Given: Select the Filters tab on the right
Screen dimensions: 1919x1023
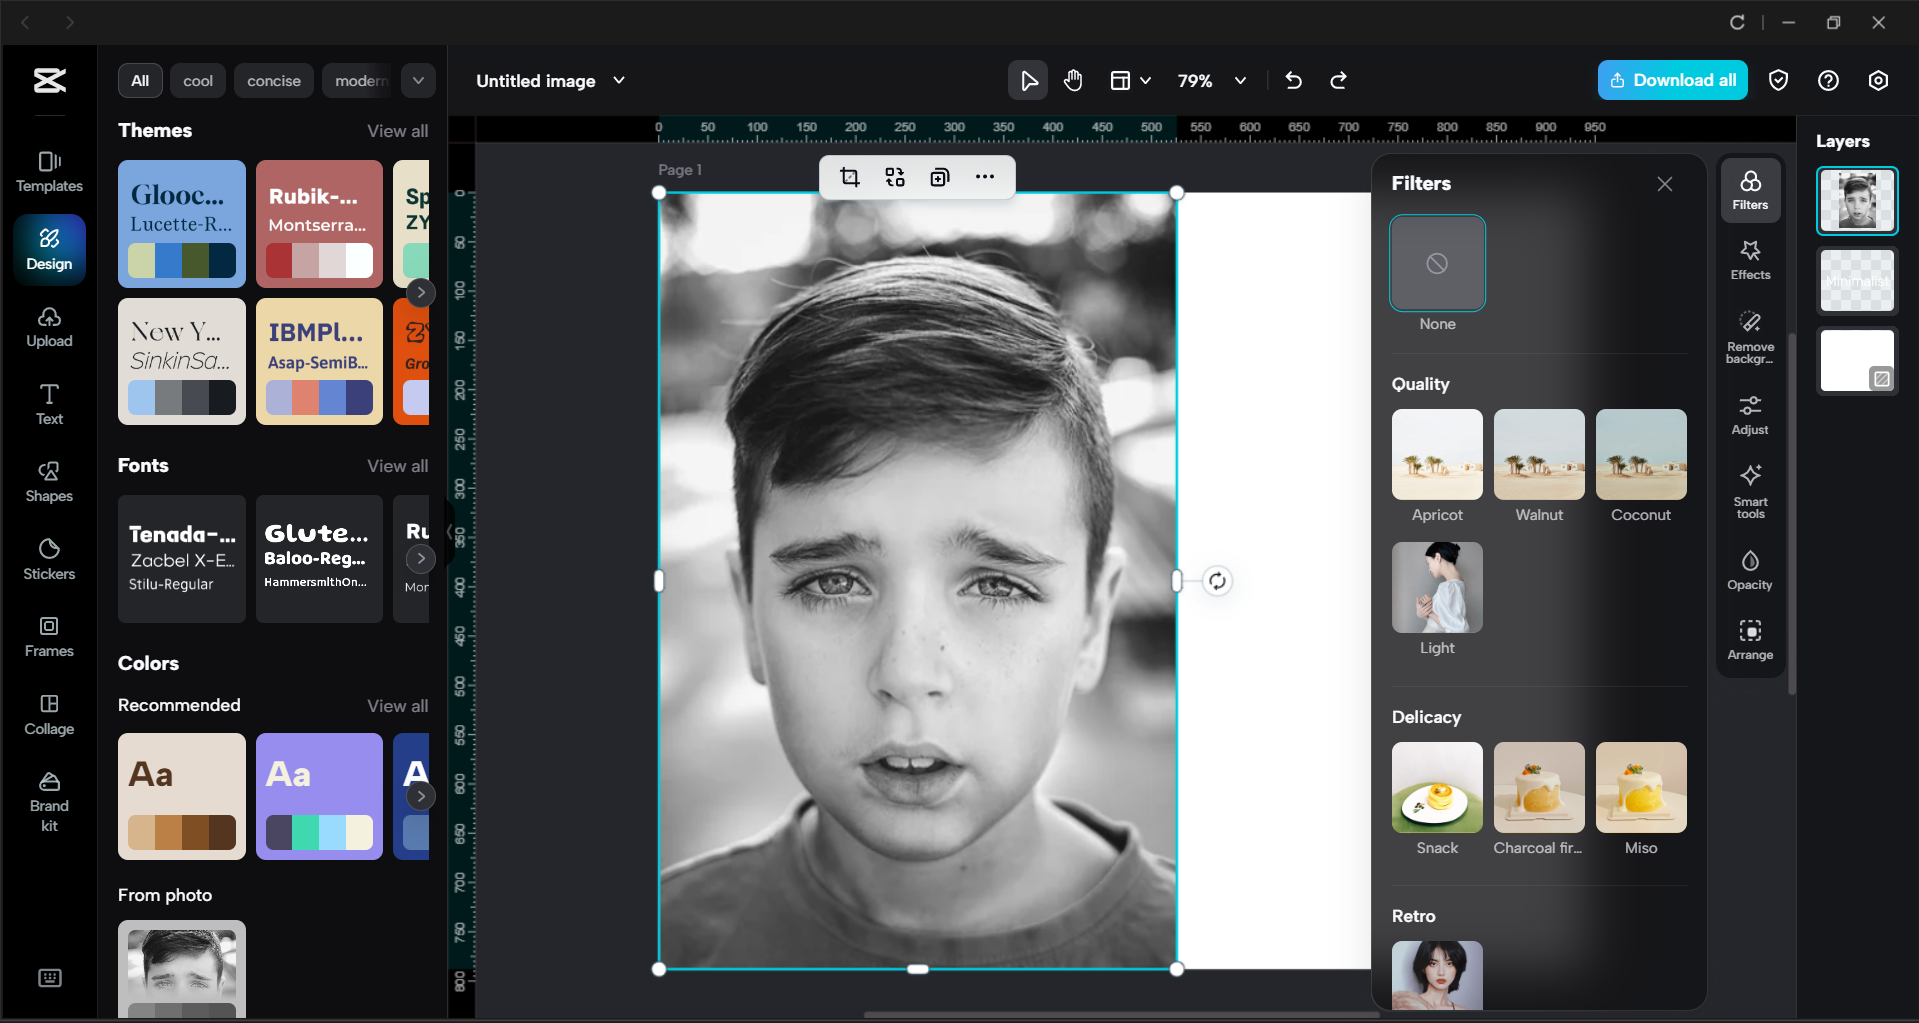Looking at the screenshot, I should (1749, 189).
